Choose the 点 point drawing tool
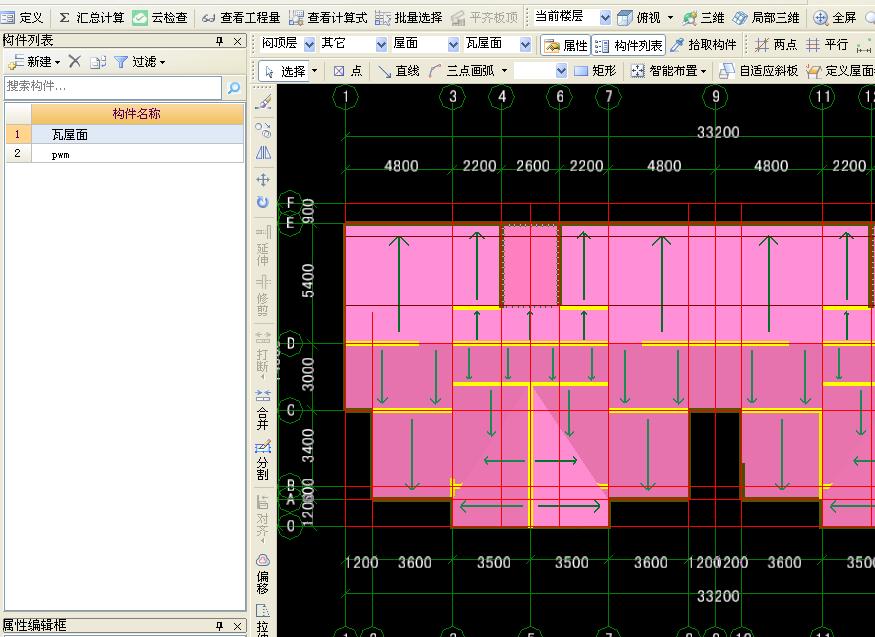875x637 pixels. pos(348,71)
